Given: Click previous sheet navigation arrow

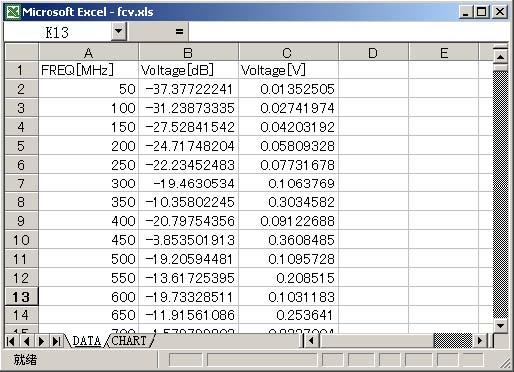Looking at the screenshot, I should pyautogui.click(x=26, y=341).
